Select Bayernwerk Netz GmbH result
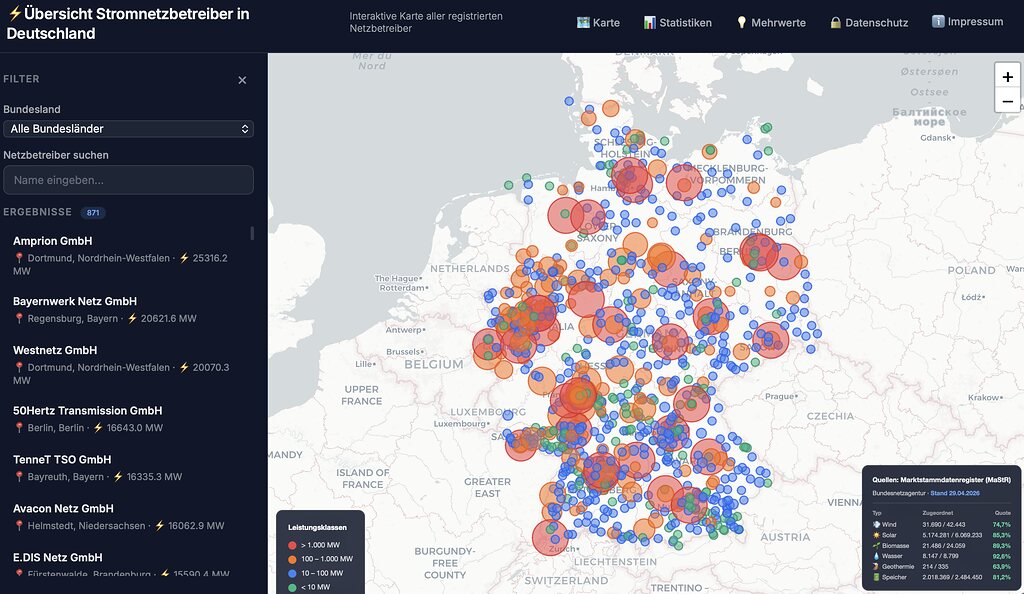Screen dimensions: 1024x594 coord(127,309)
